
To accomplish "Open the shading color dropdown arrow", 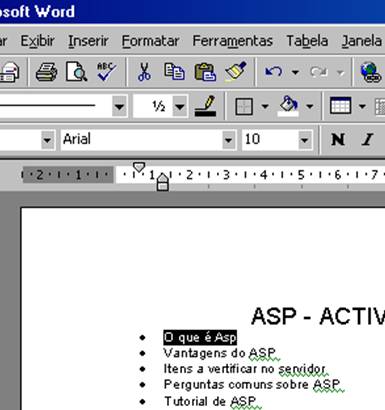I will coord(310,107).
